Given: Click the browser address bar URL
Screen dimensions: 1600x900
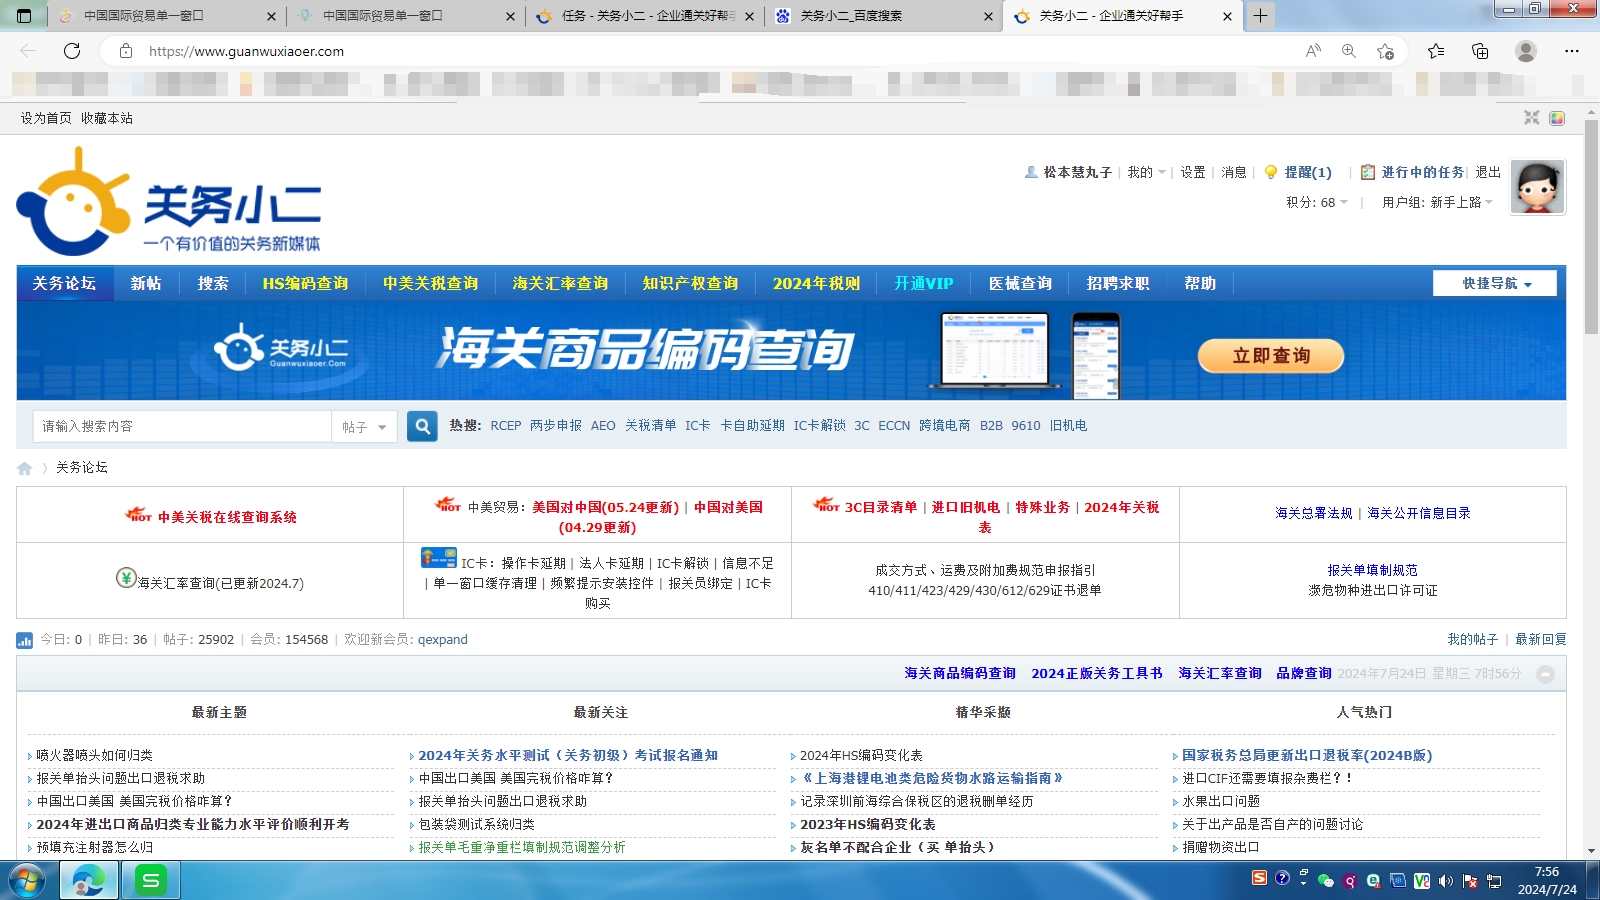Looking at the screenshot, I should pos(246,51).
